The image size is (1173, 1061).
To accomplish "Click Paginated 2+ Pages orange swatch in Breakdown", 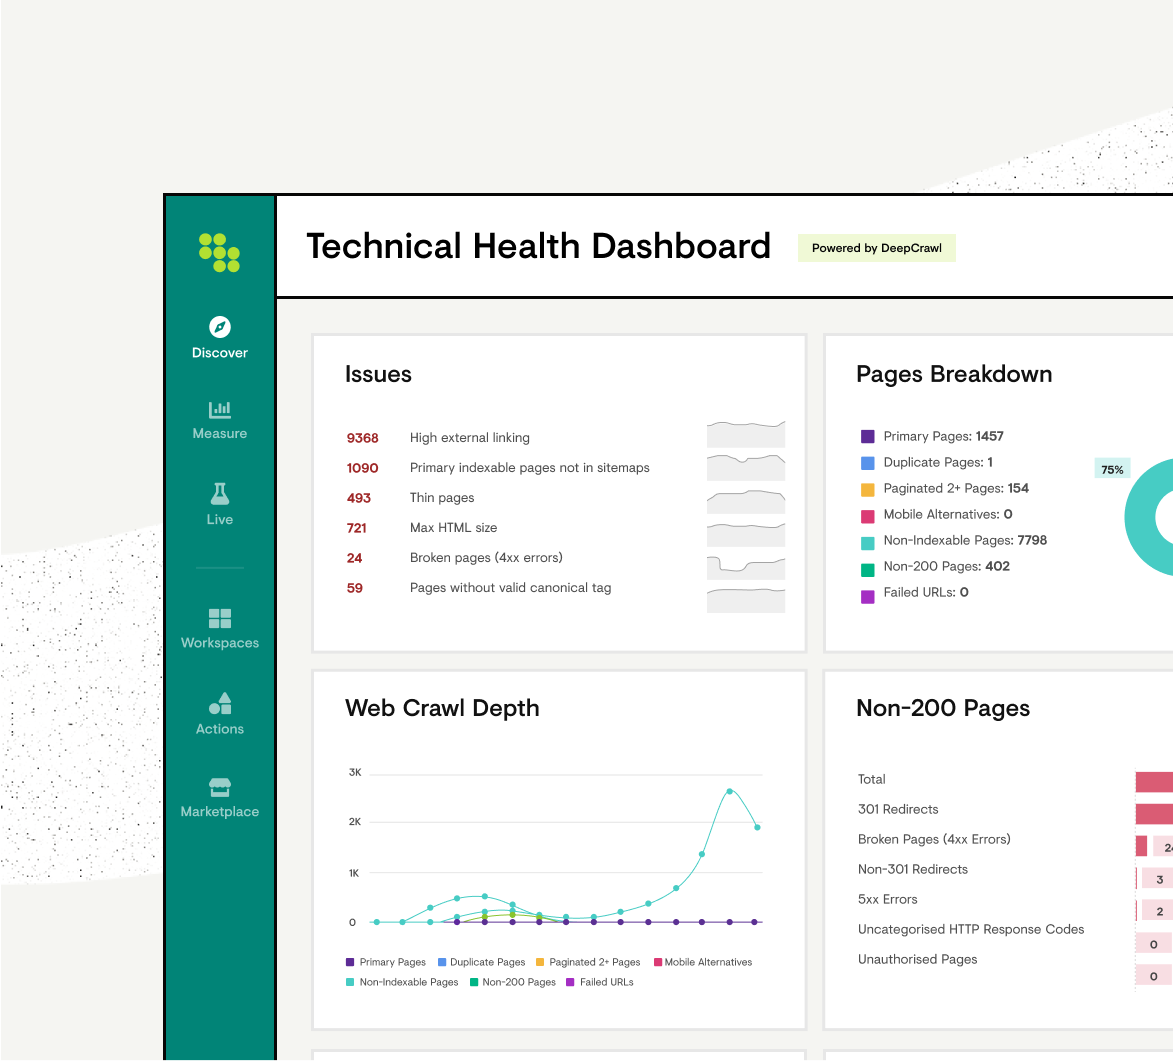I will click(868, 489).
